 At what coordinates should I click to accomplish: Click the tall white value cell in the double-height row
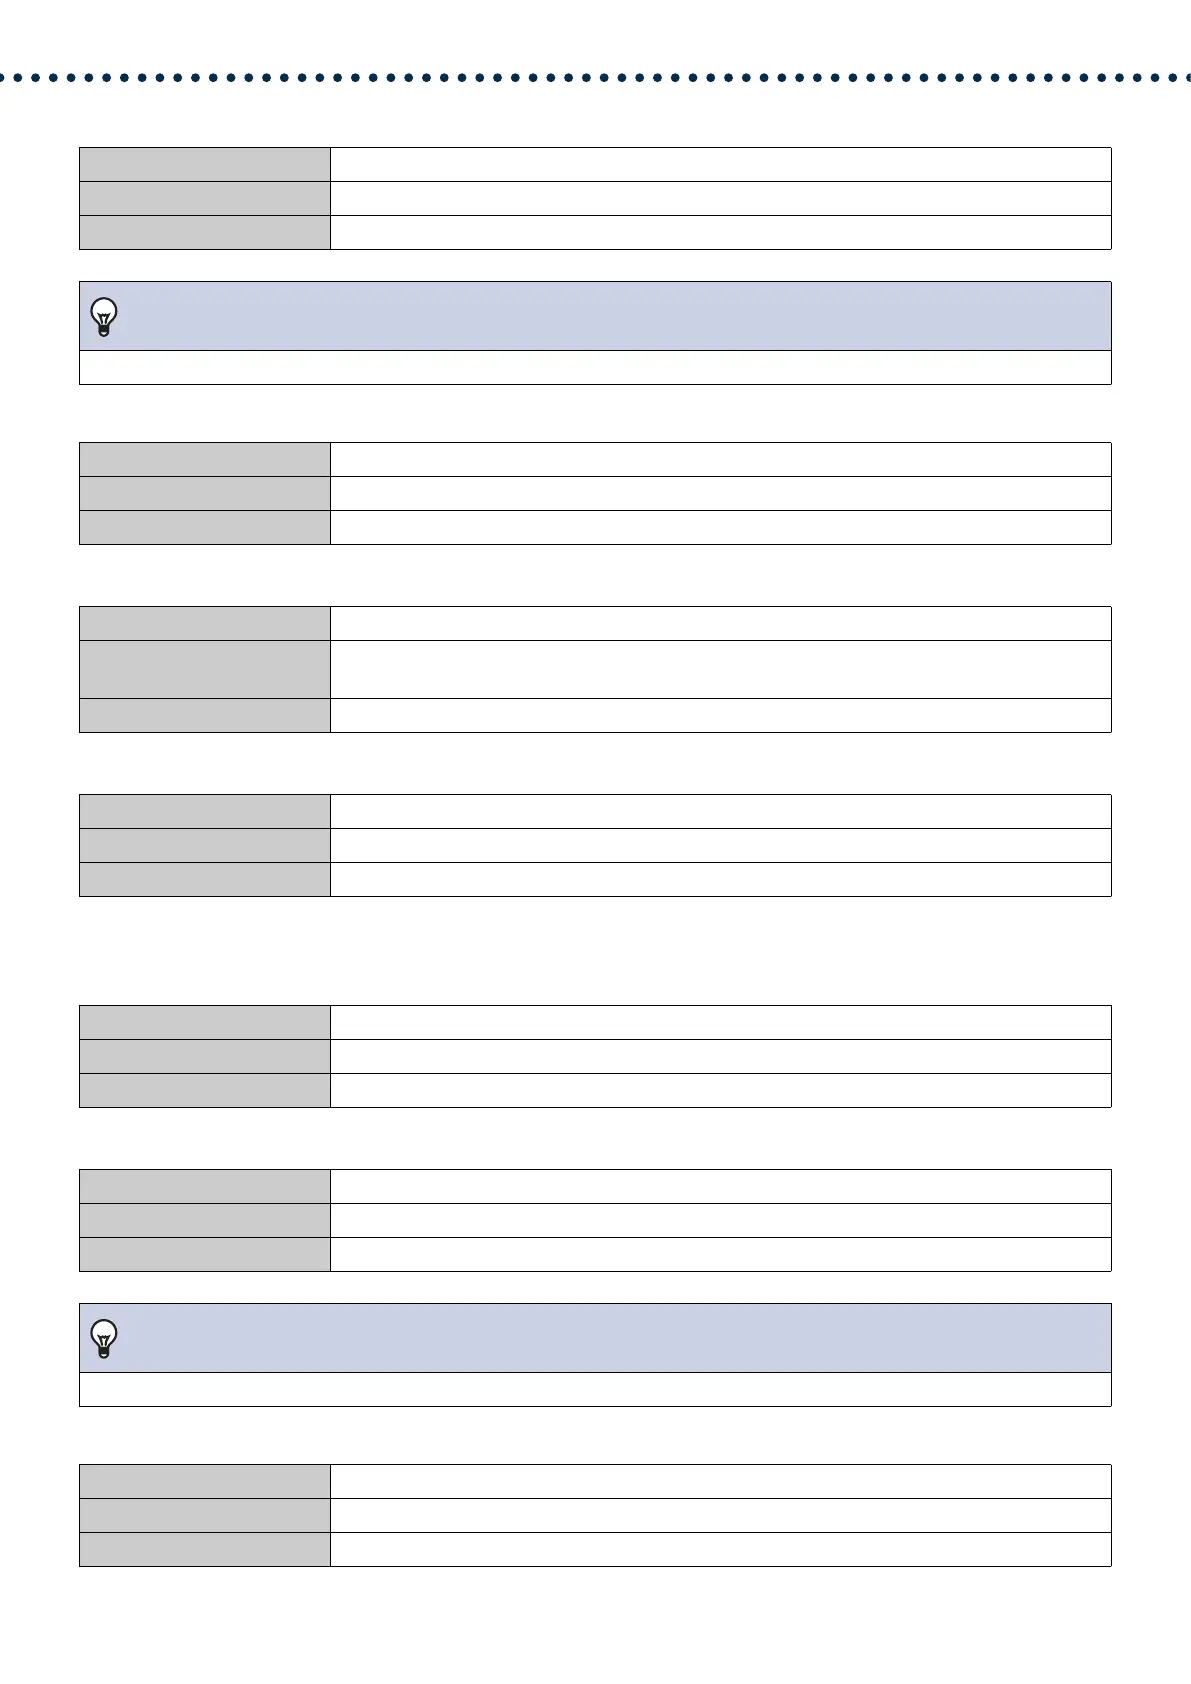click(x=721, y=669)
